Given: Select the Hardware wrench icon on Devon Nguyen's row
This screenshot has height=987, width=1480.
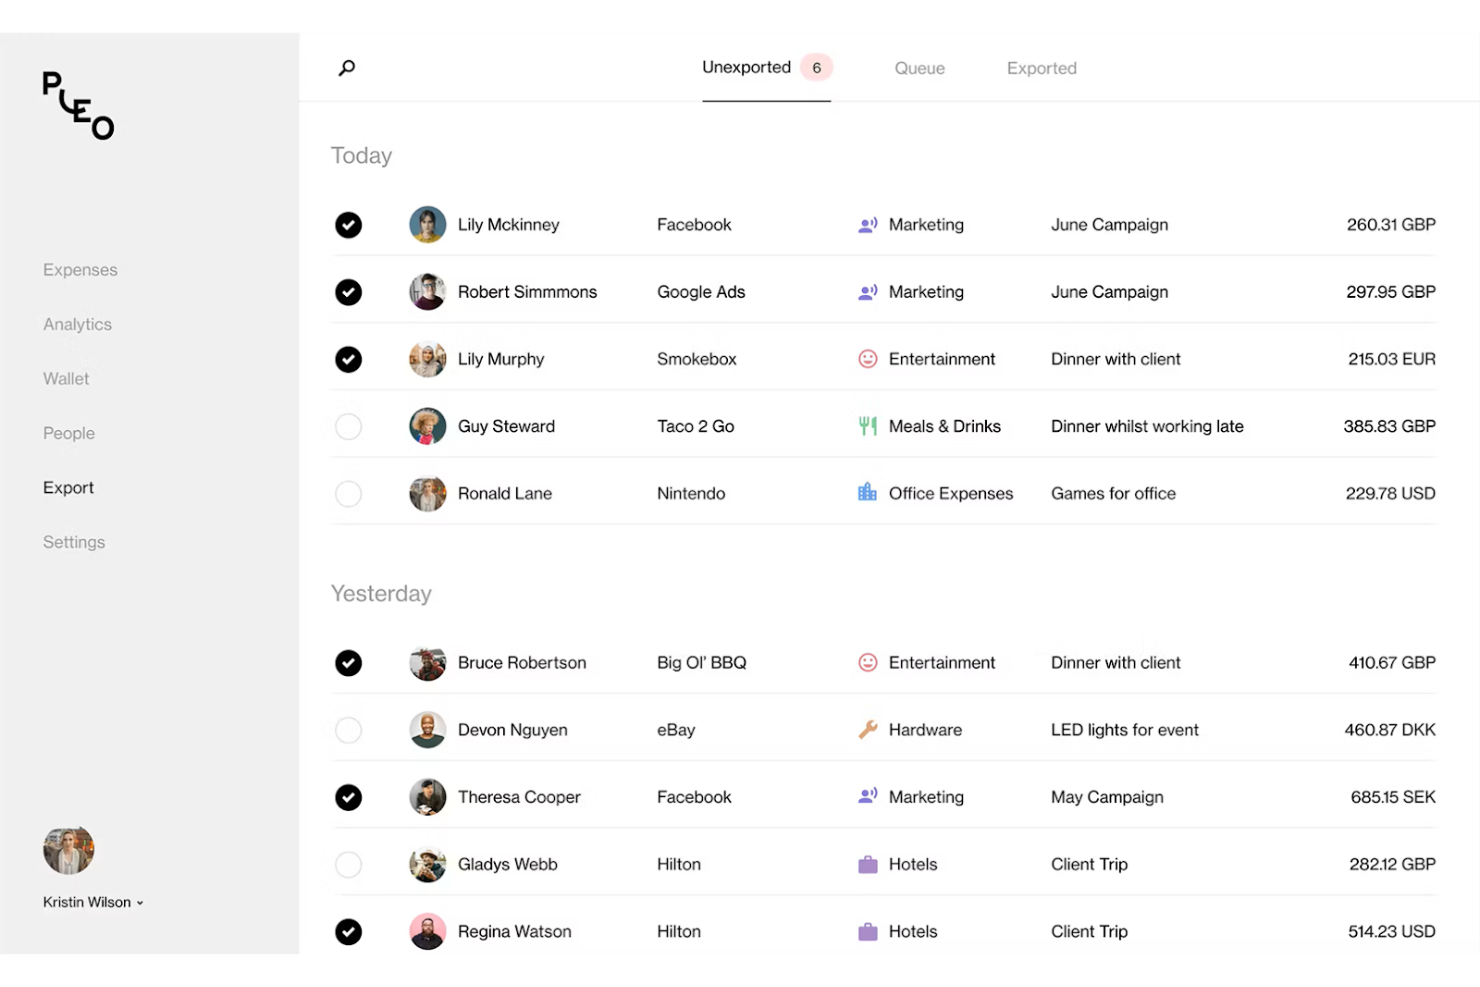Looking at the screenshot, I should click(867, 730).
